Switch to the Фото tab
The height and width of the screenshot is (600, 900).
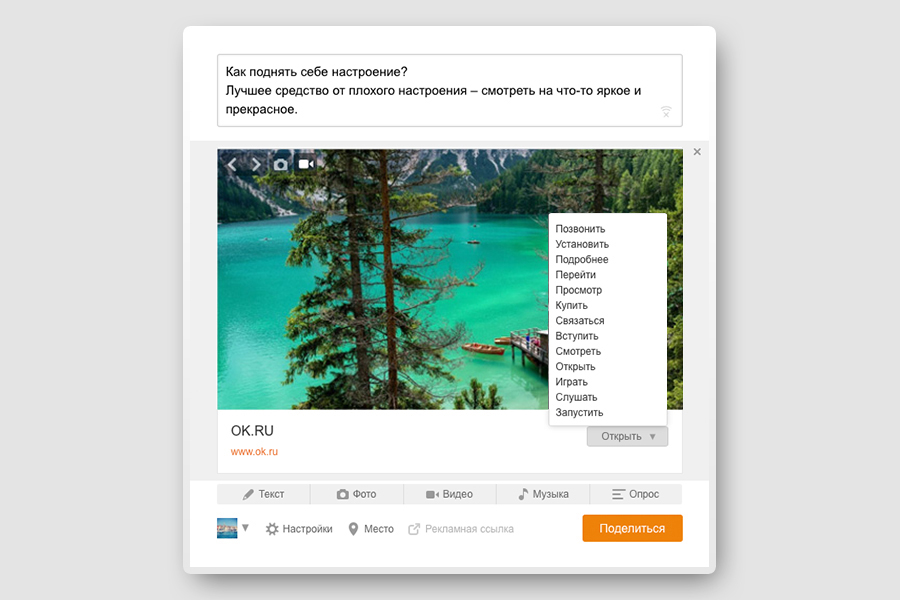(x=356, y=494)
